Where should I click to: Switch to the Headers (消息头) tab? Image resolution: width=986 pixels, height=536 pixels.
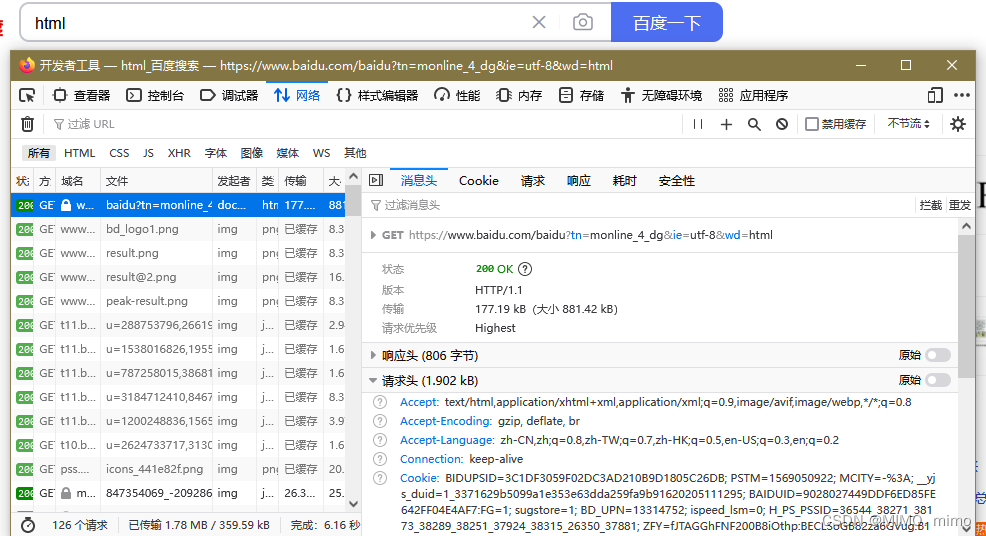pyautogui.click(x=419, y=181)
